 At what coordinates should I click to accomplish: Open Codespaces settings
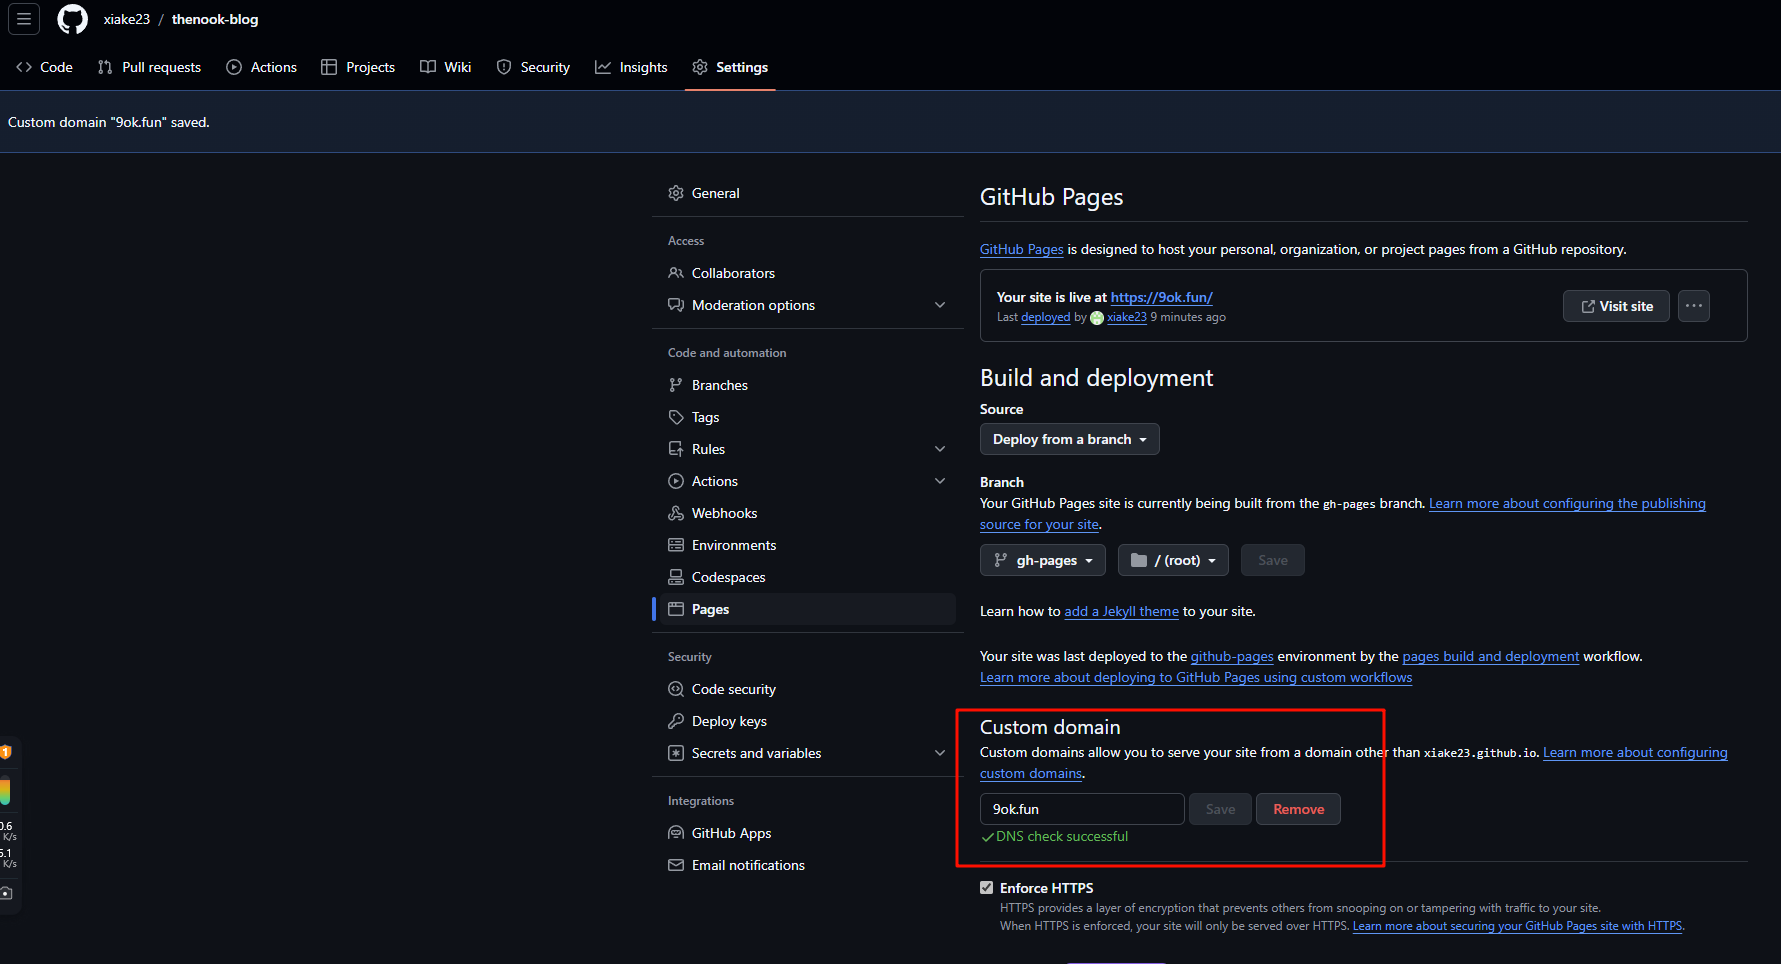pos(808,577)
